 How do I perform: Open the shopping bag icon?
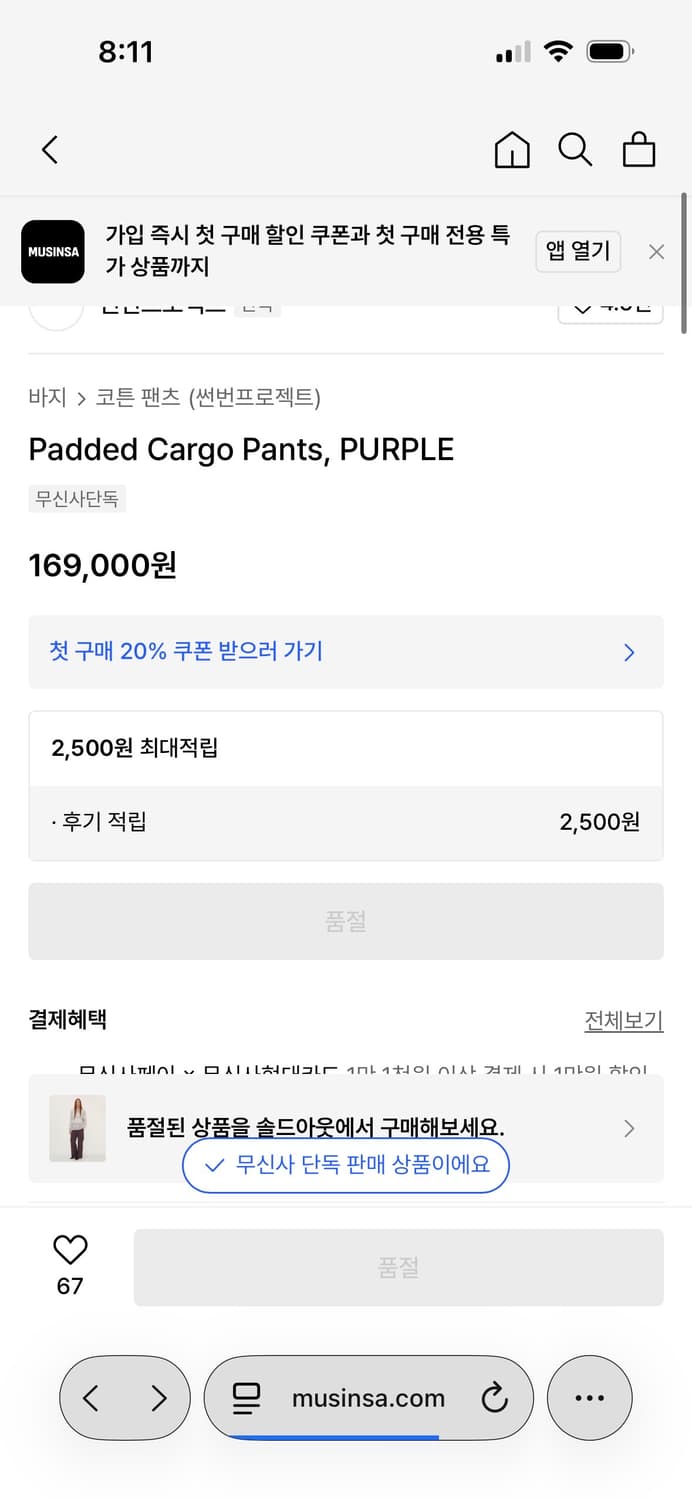point(639,149)
